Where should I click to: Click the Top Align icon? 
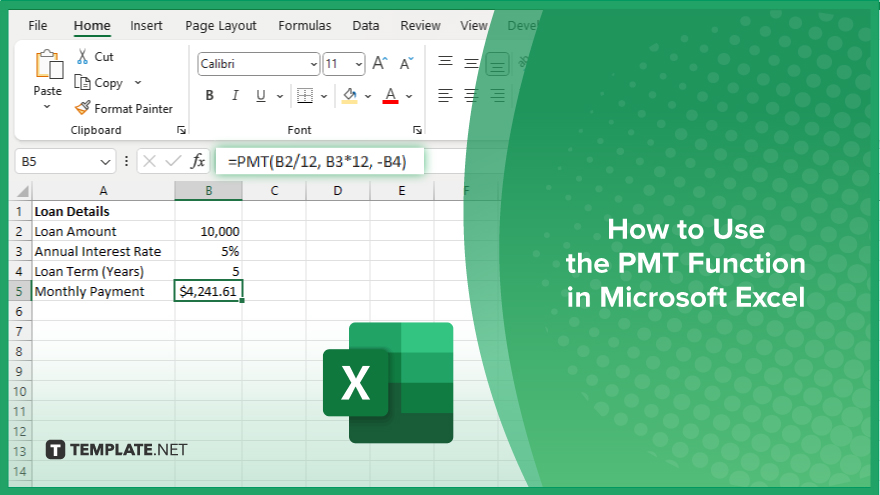(x=446, y=63)
